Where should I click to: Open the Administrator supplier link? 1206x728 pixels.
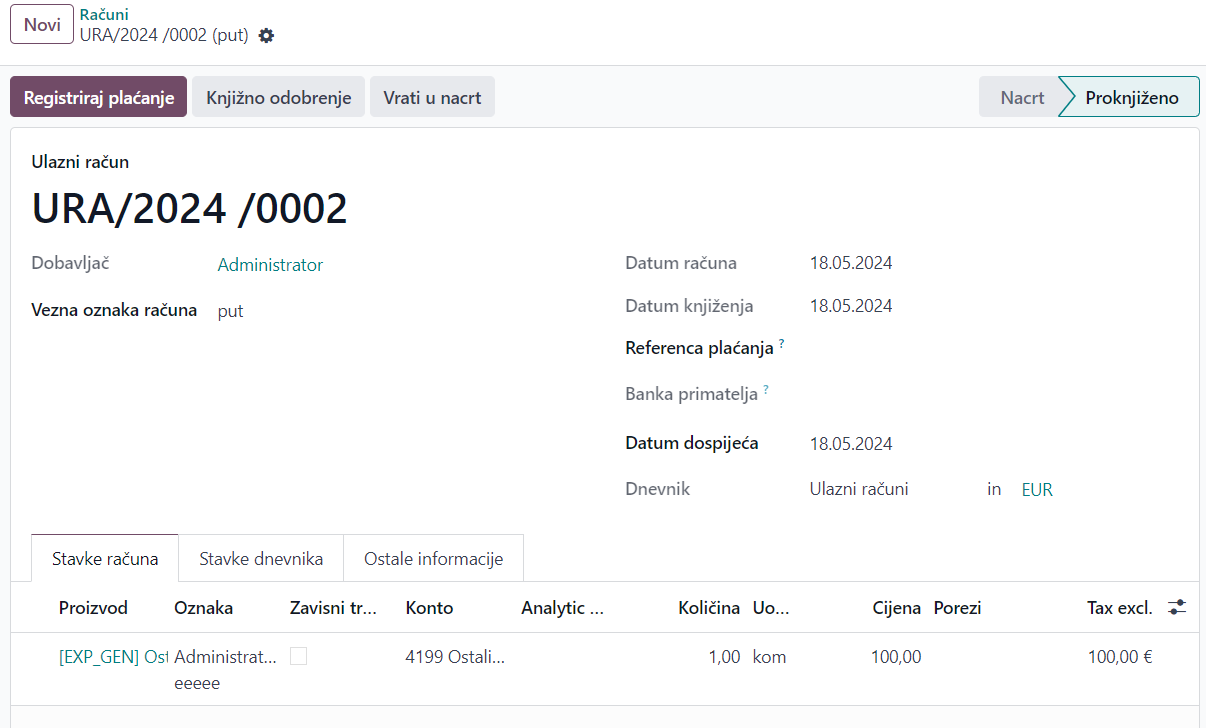[270, 265]
